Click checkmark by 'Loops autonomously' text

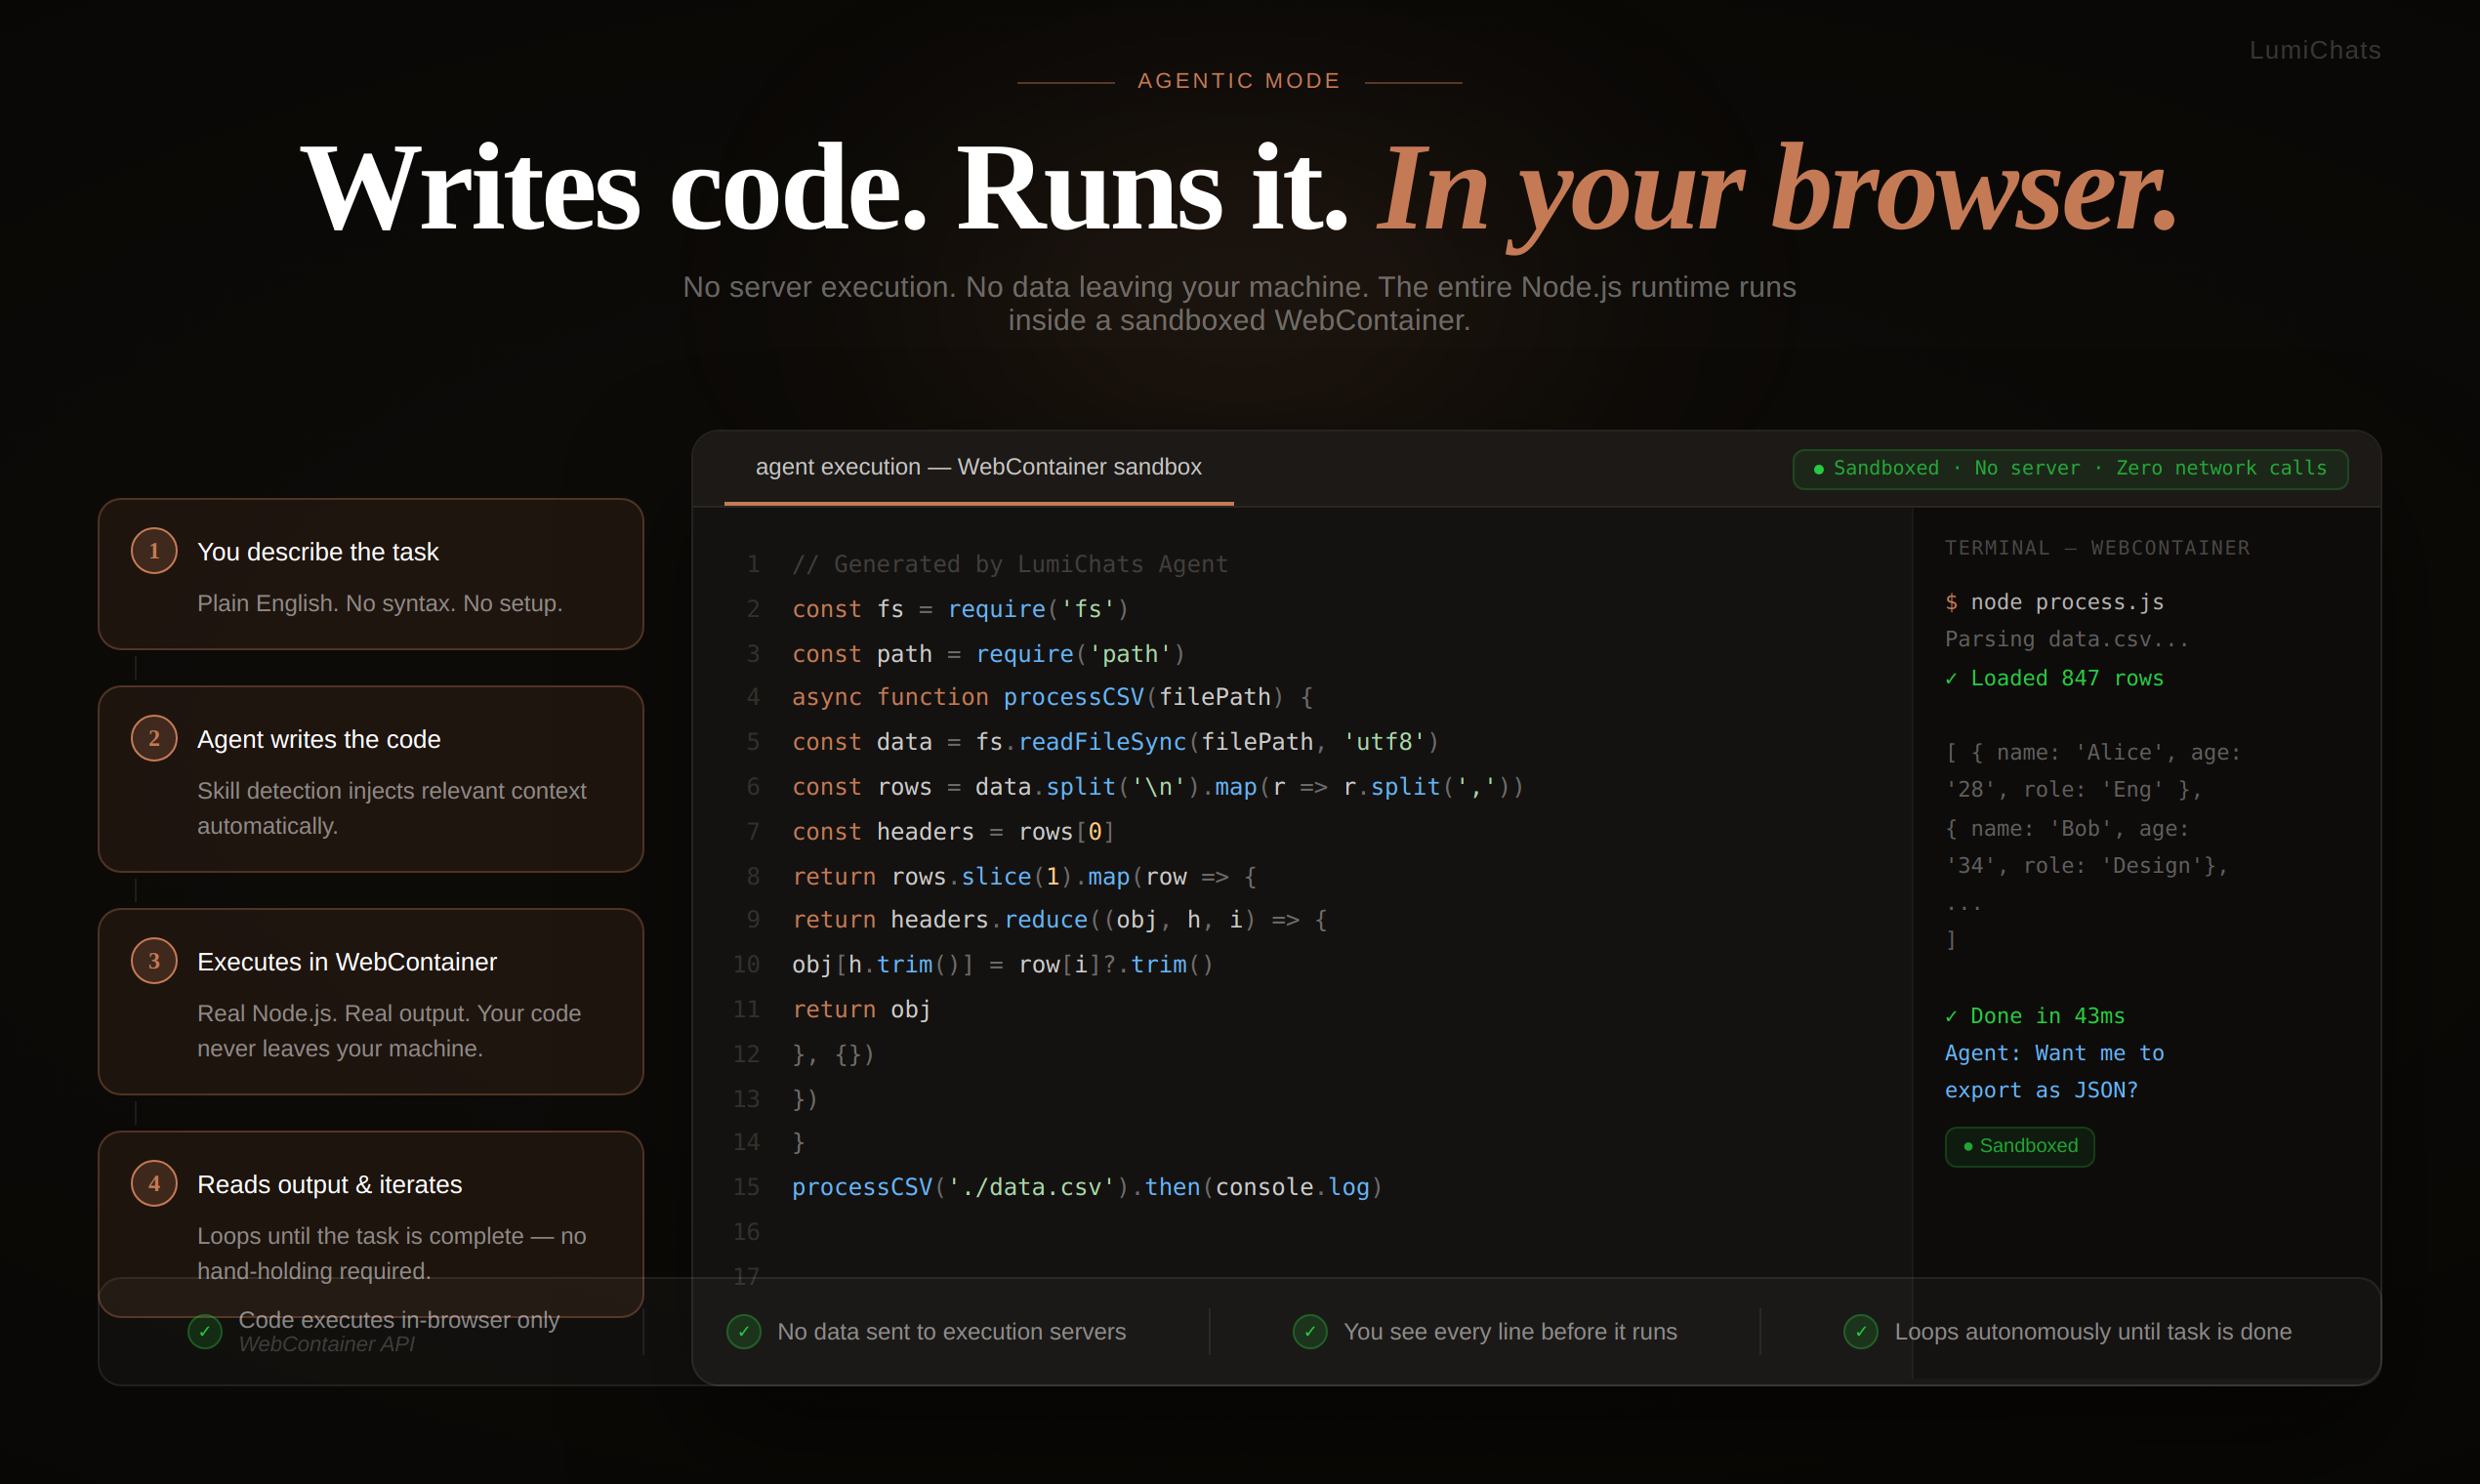click(1861, 1332)
